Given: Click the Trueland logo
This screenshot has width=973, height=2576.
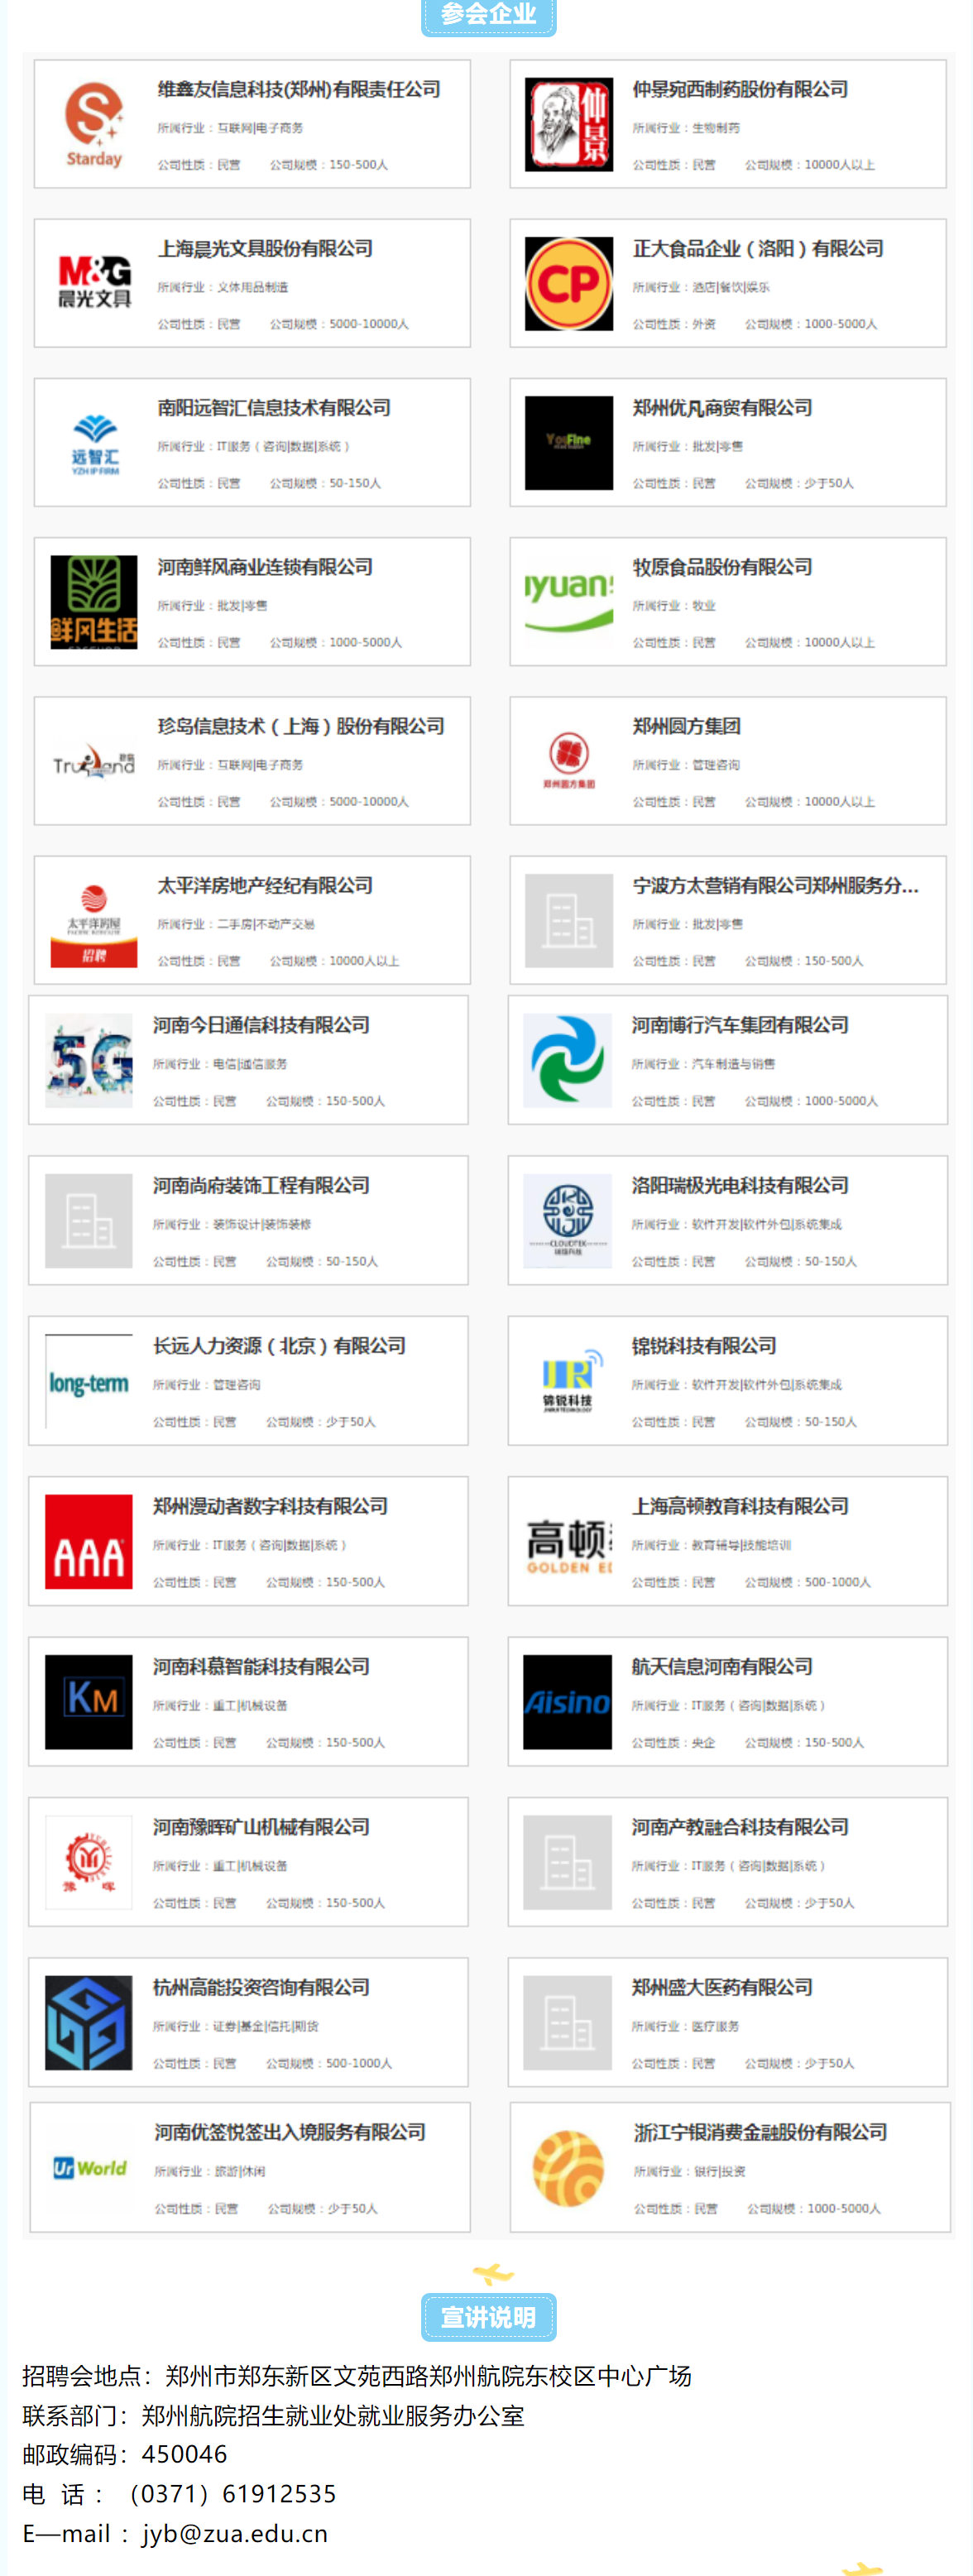Looking at the screenshot, I should pos(94,762).
